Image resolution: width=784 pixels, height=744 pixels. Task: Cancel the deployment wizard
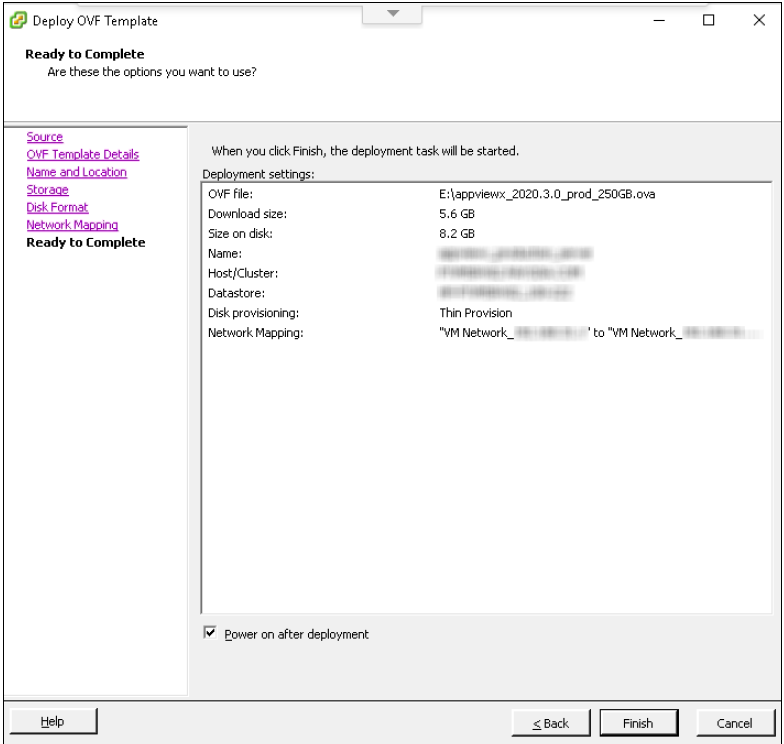tap(734, 723)
